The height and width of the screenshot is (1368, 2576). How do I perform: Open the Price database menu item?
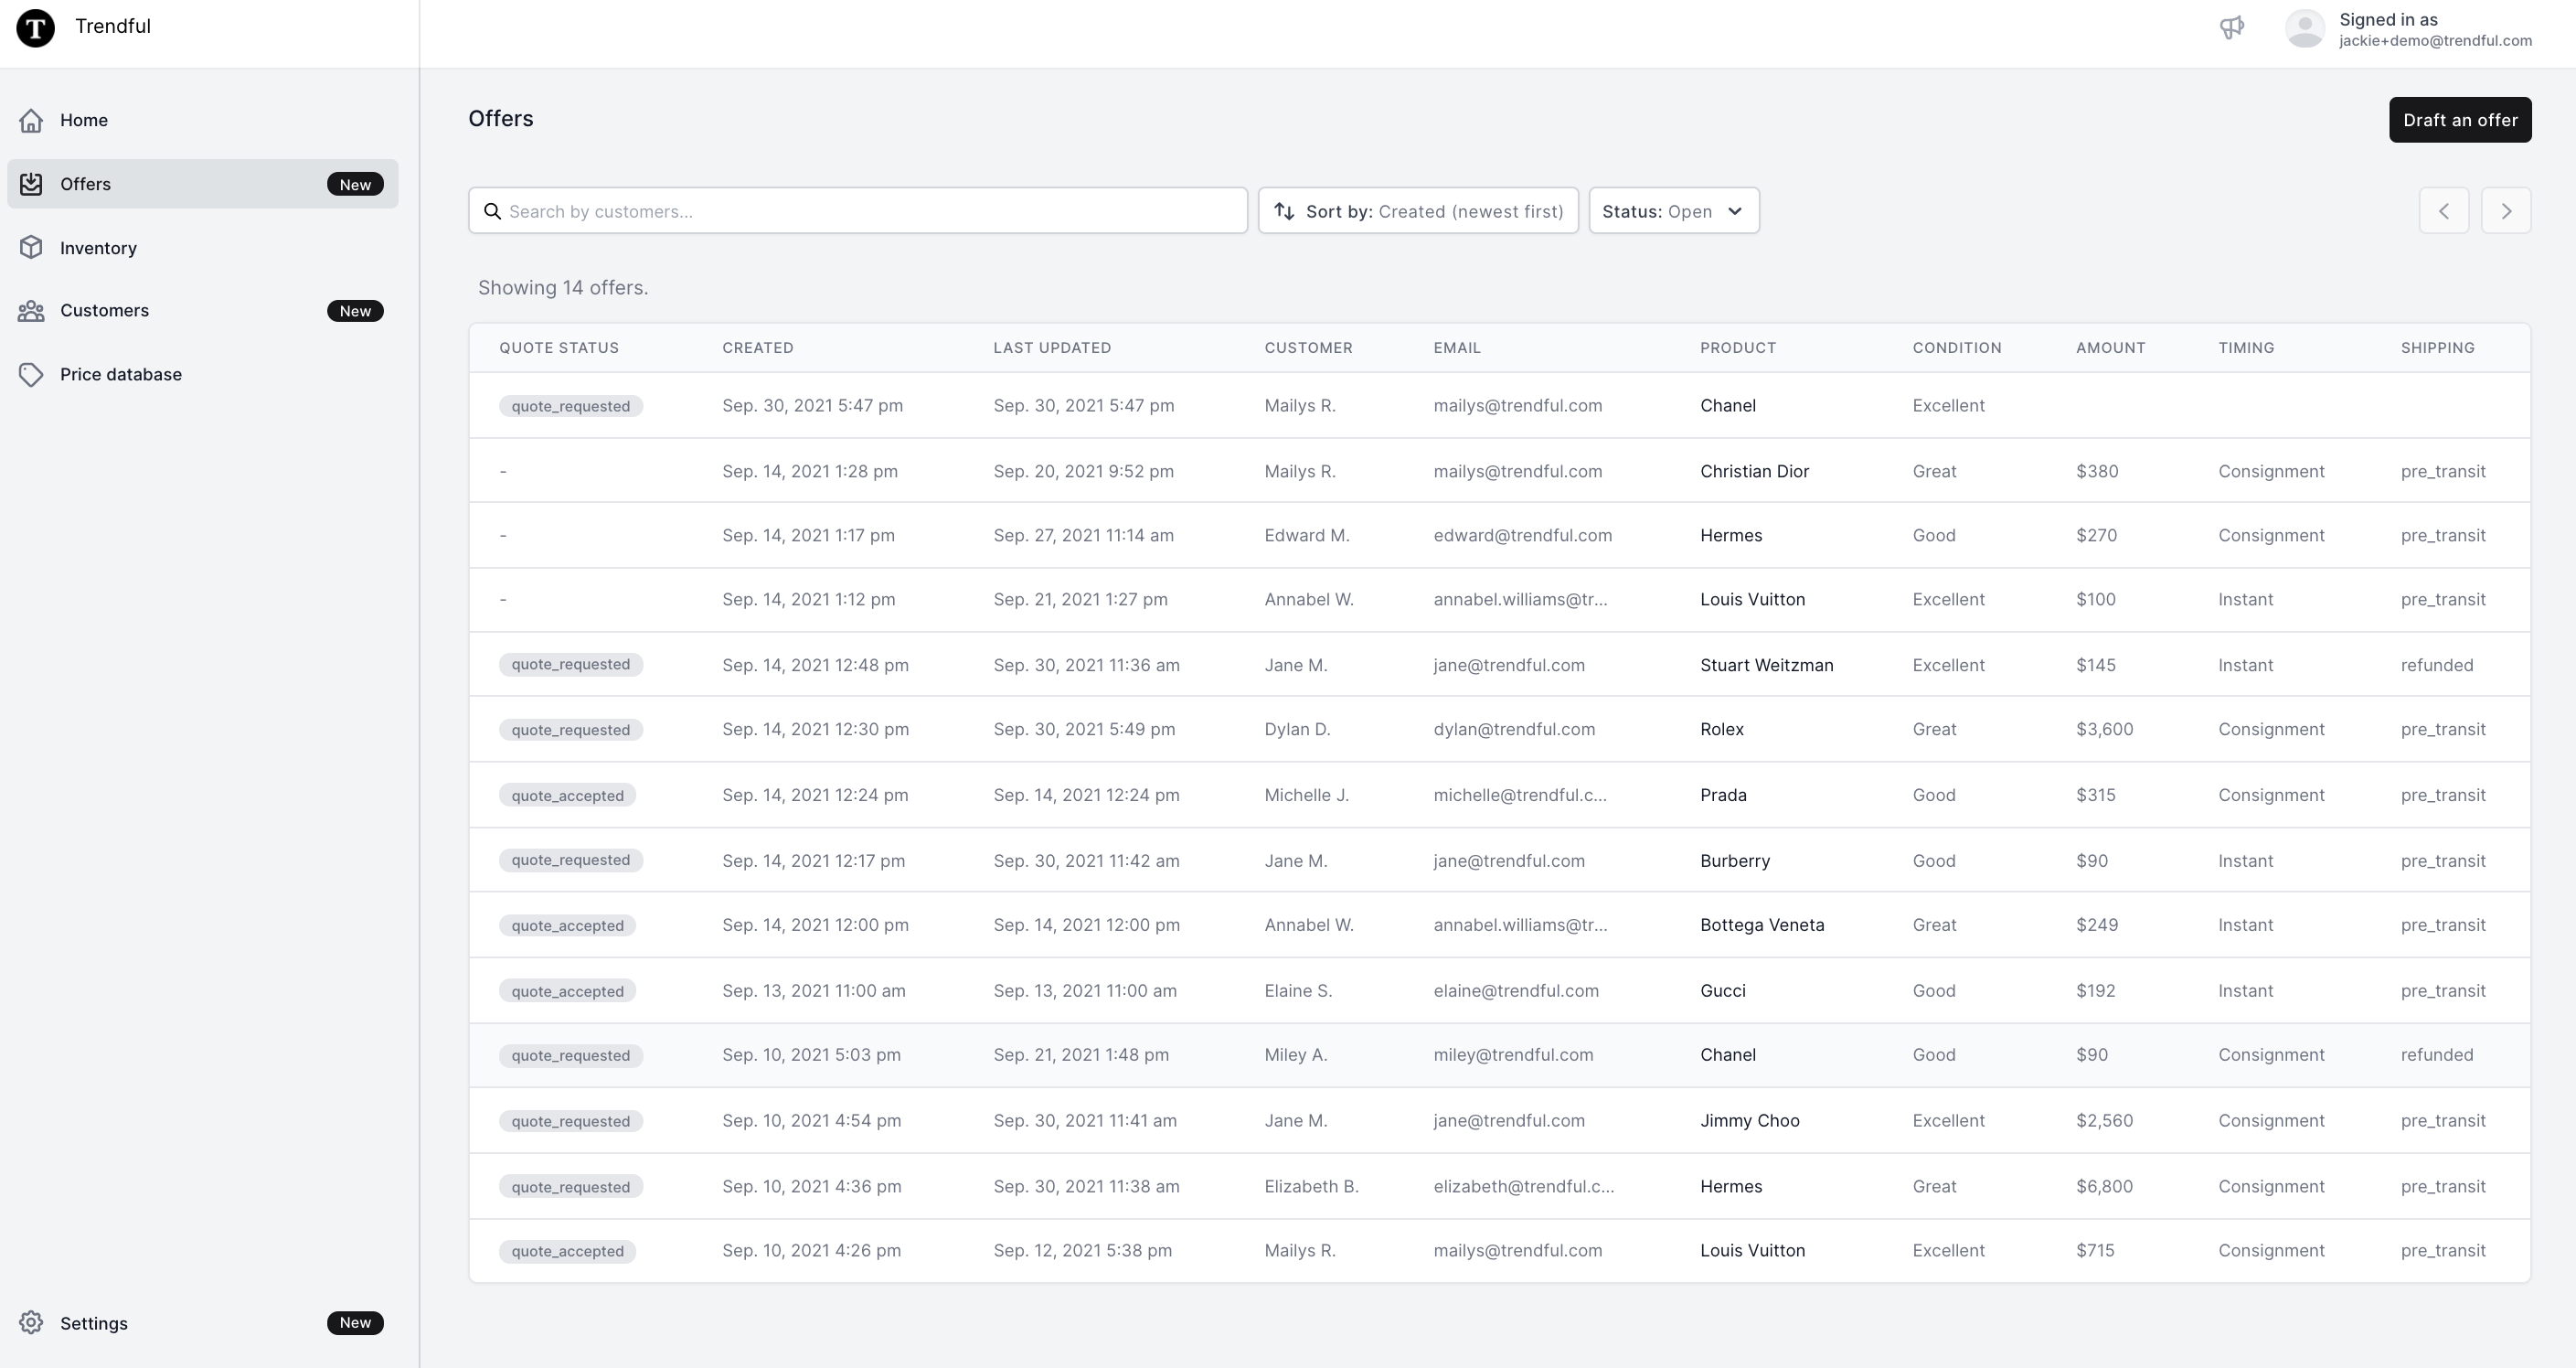(x=202, y=374)
